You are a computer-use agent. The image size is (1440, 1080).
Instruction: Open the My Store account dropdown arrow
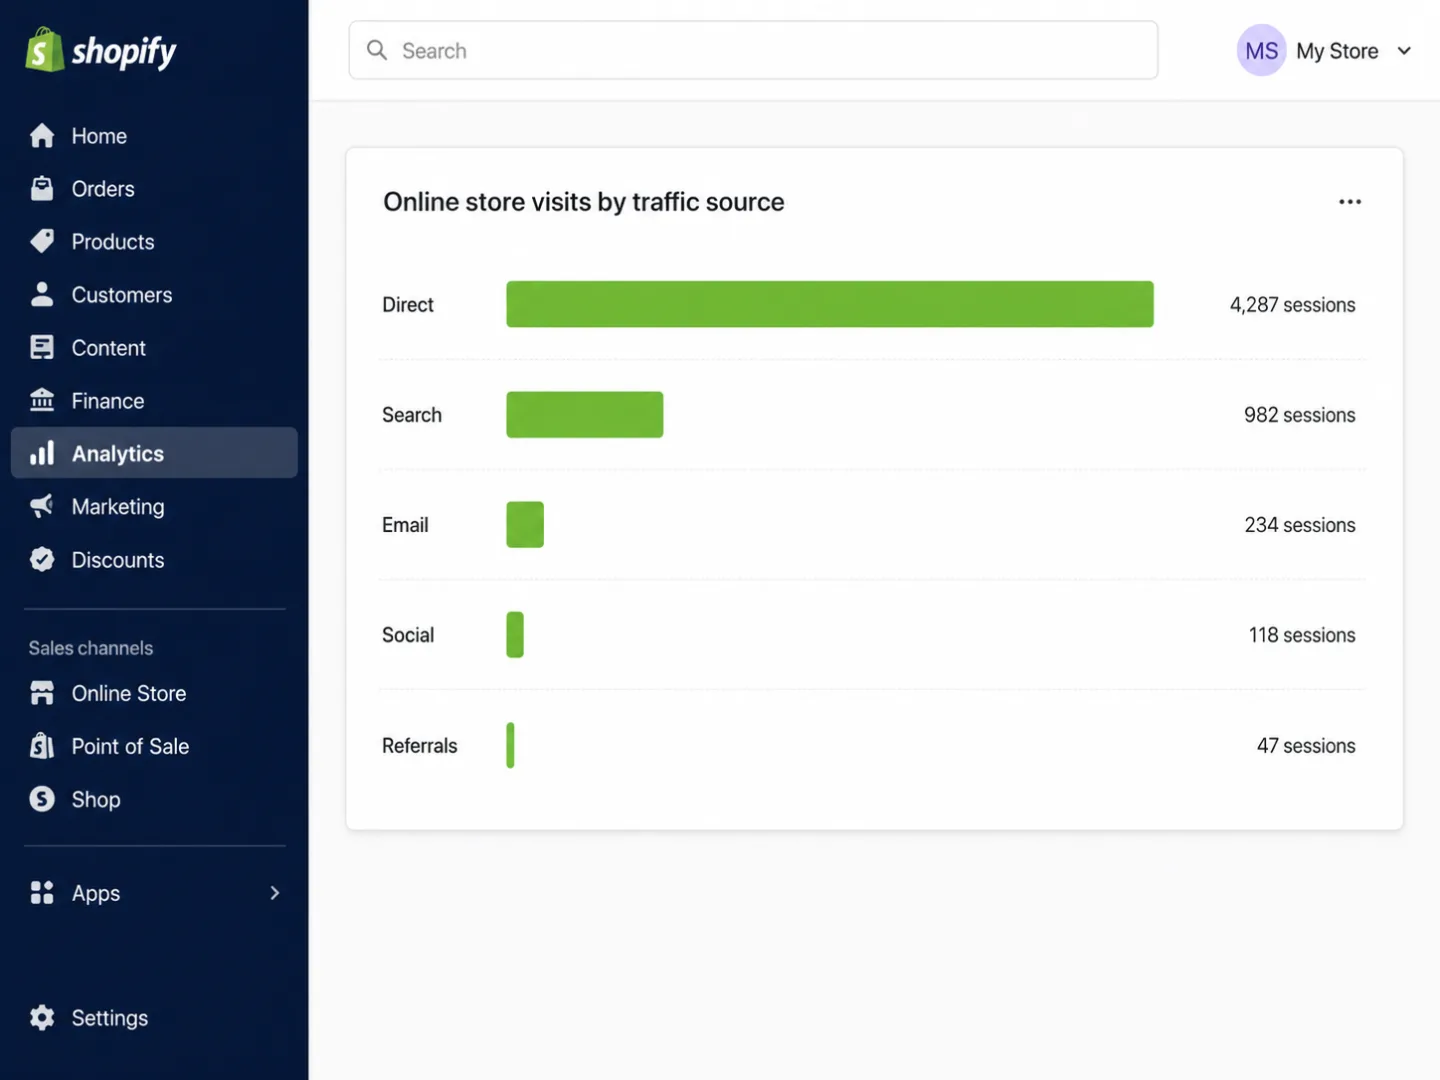pos(1404,51)
